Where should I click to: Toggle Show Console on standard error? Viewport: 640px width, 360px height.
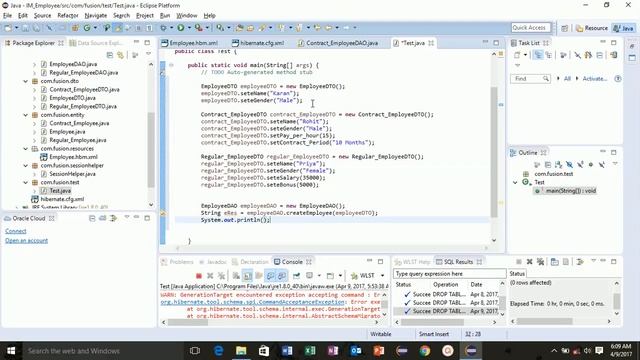click(282, 276)
